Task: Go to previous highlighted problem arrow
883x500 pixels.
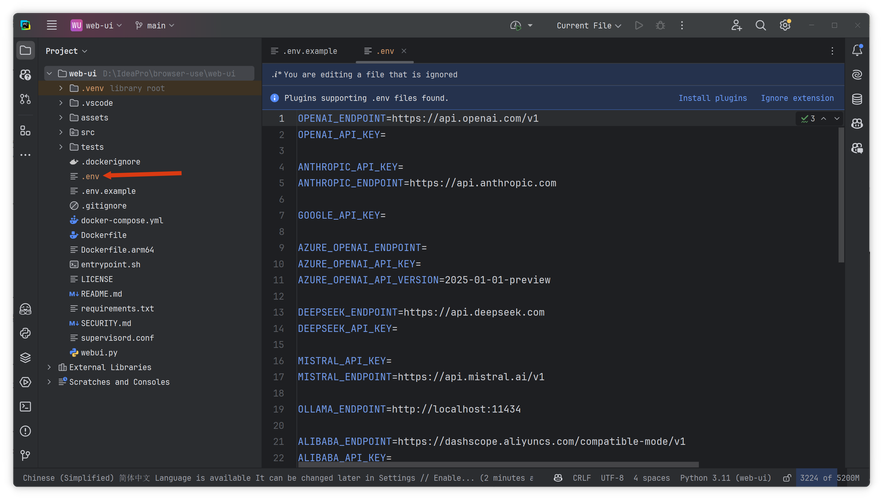Action: point(823,119)
